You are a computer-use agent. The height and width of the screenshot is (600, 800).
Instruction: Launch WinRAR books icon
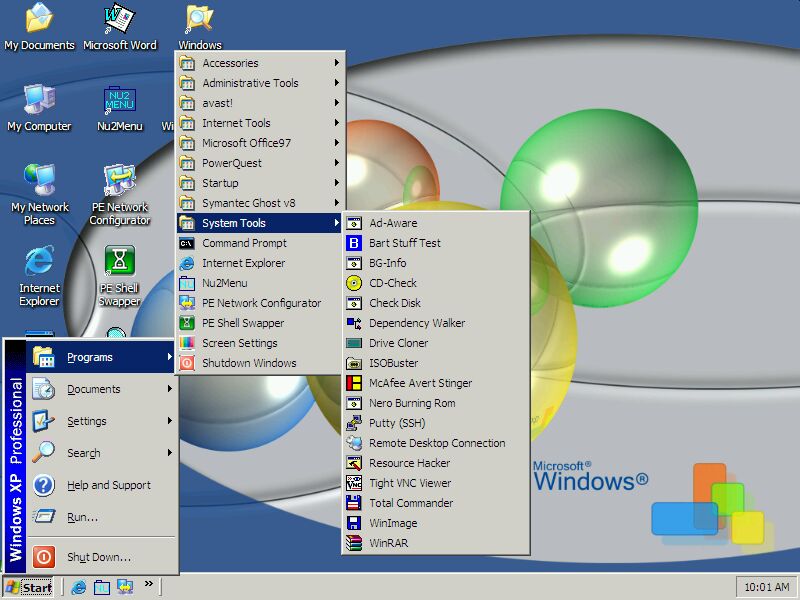click(354, 543)
